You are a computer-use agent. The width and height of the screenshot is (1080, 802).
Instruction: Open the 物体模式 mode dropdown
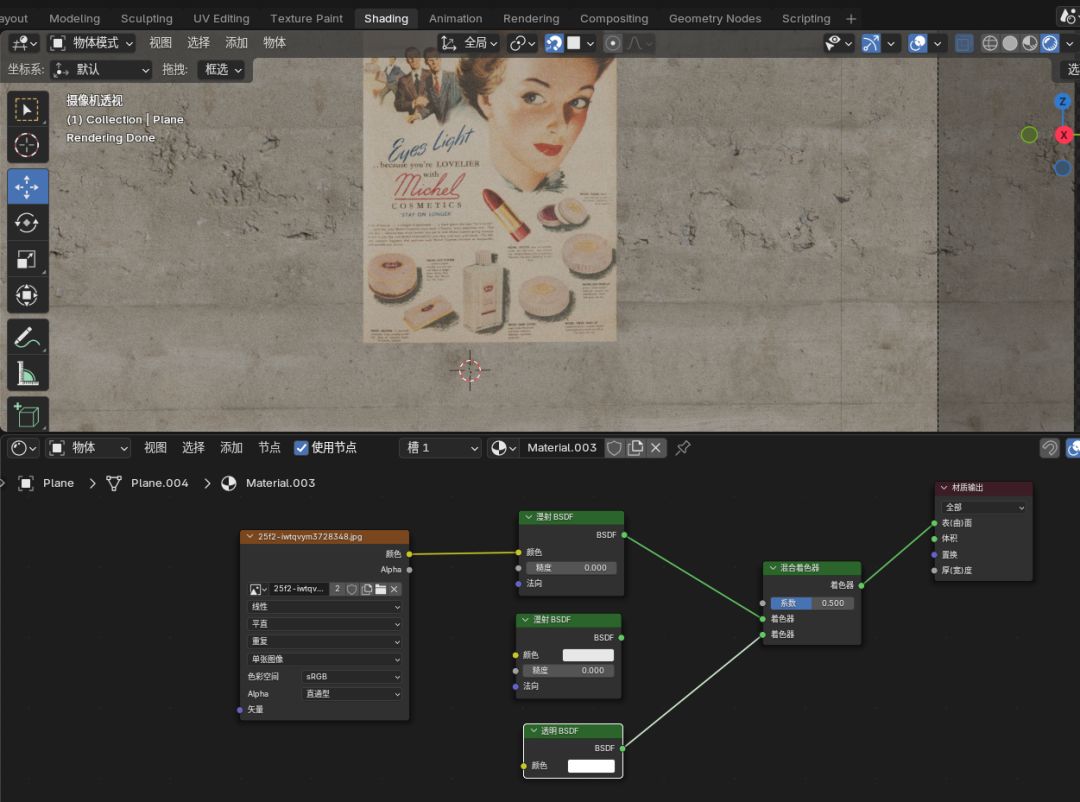point(91,43)
